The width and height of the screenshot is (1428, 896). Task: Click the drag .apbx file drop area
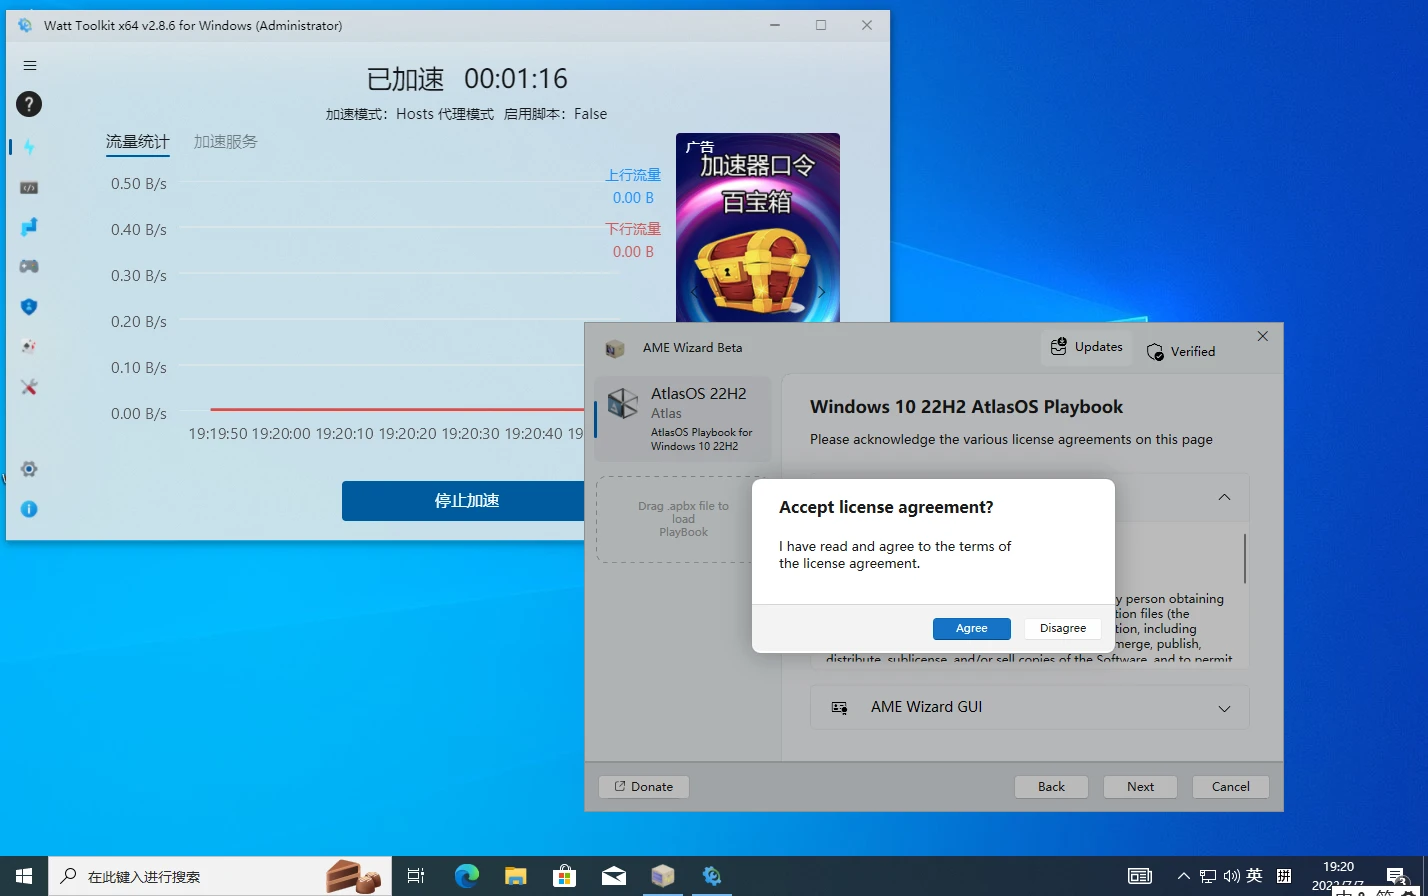pyautogui.click(x=683, y=519)
